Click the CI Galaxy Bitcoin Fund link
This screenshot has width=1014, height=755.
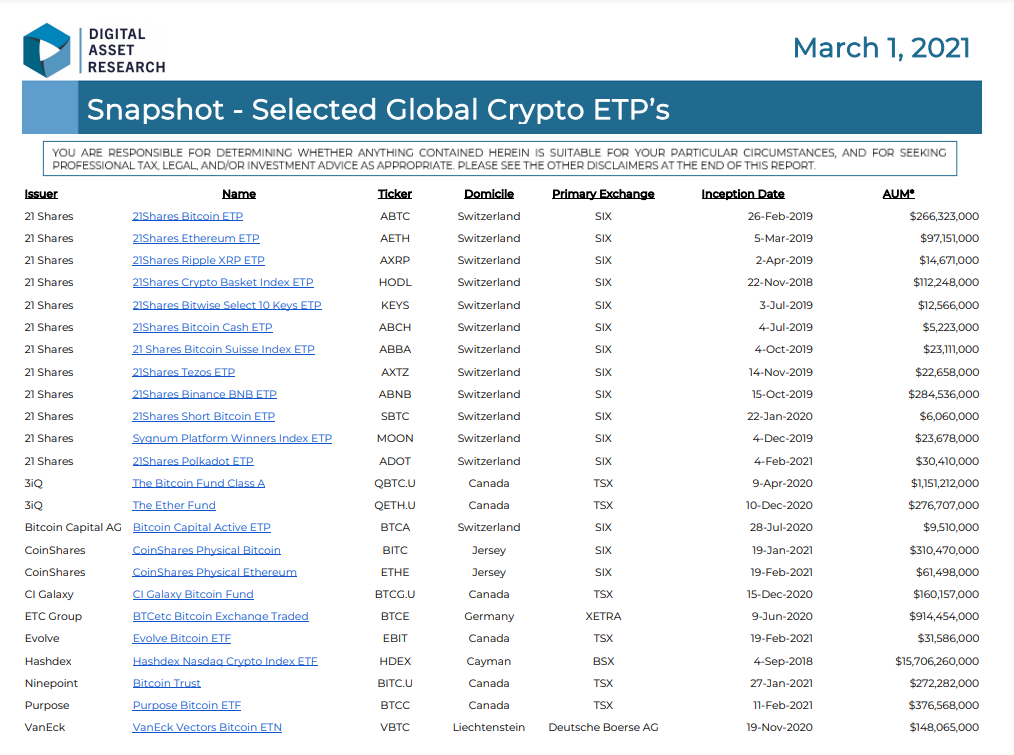coord(193,594)
